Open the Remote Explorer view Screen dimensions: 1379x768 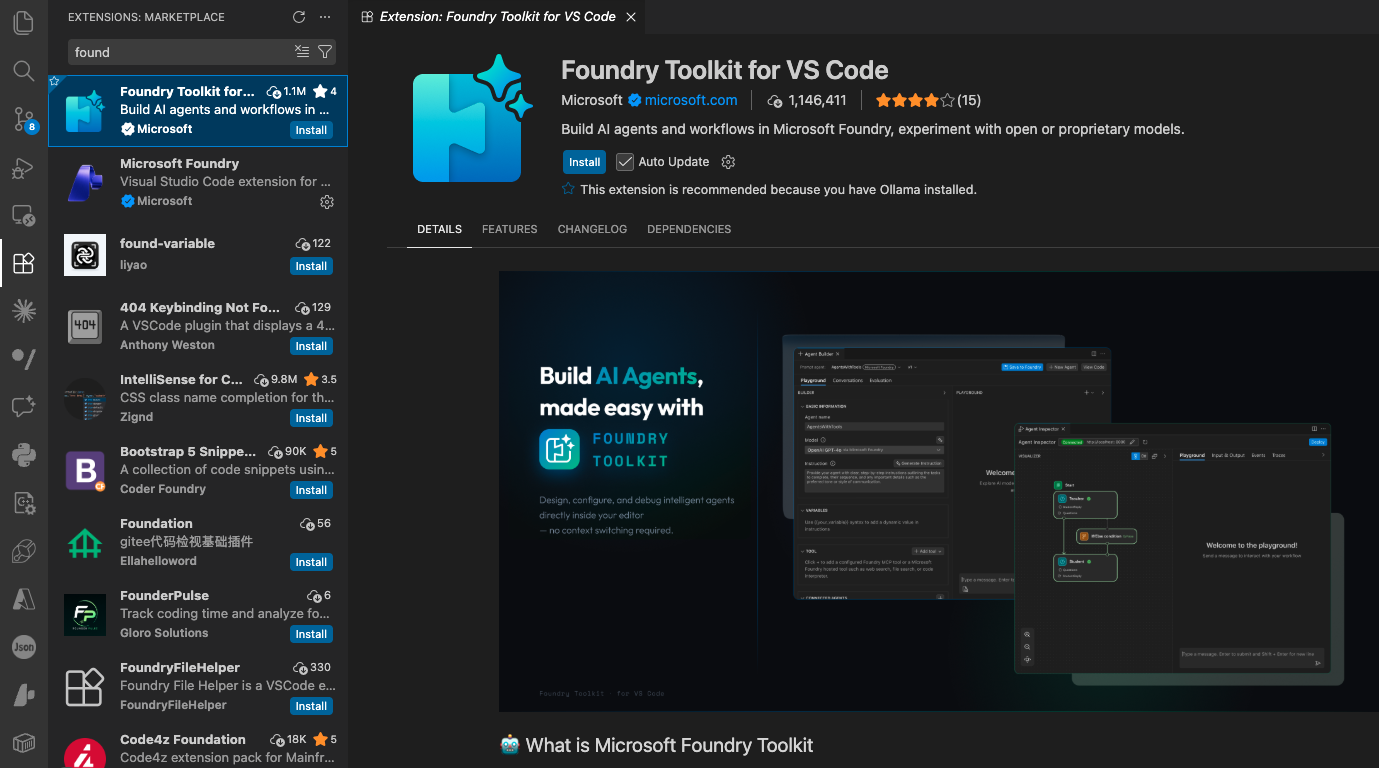pyautogui.click(x=23, y=216)
